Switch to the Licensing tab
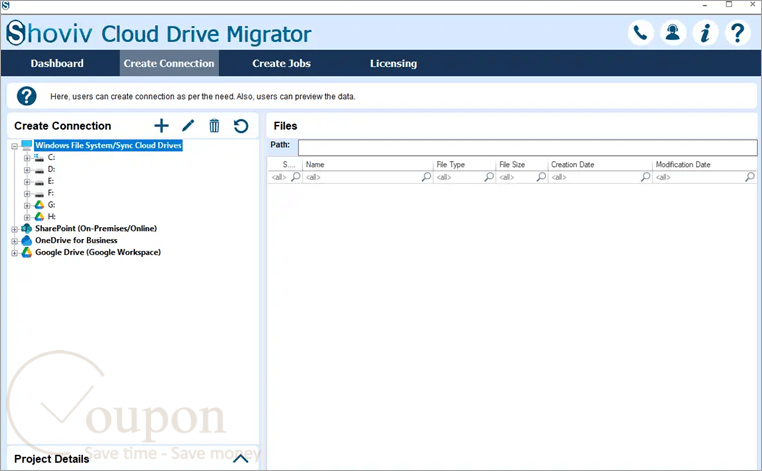The image size is (762, 471). click(x=393, y=63)
